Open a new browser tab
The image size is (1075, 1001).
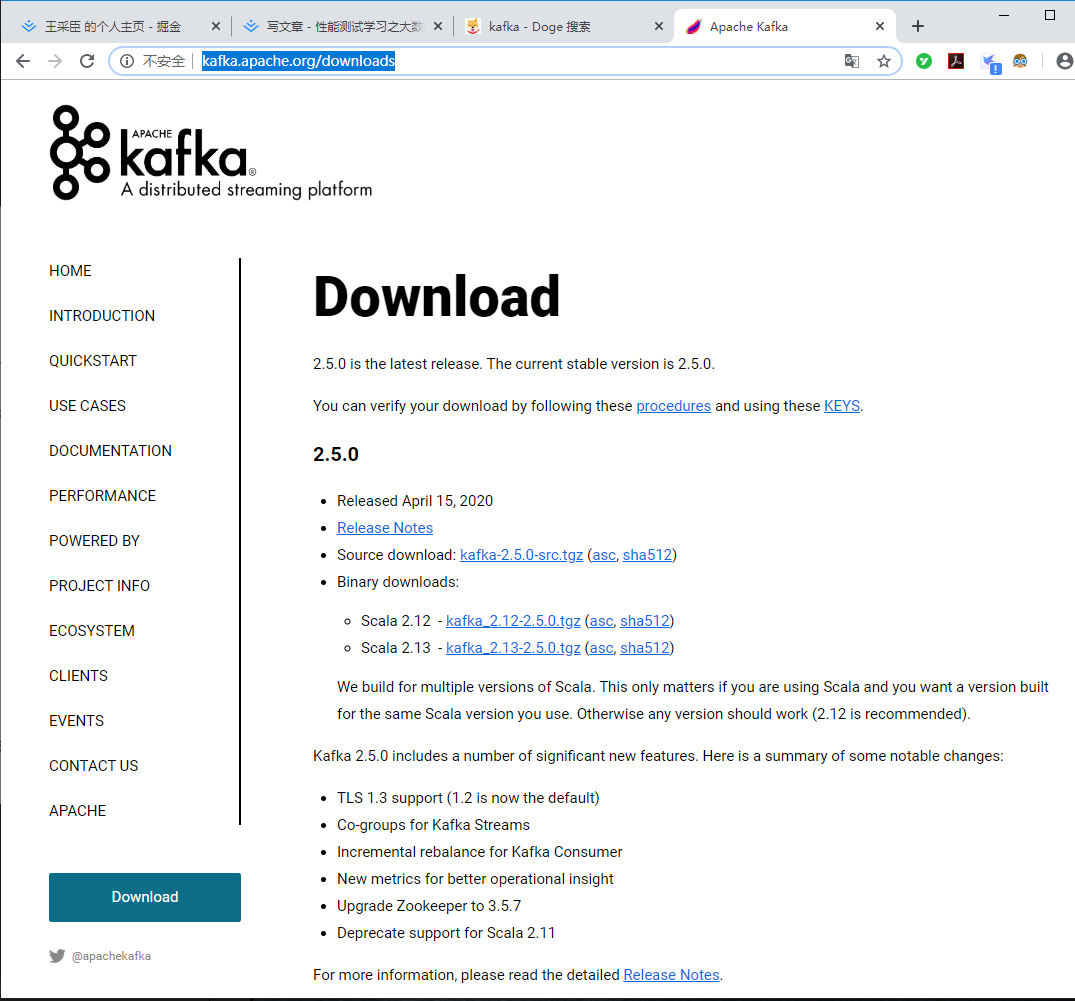pos(918,26)
